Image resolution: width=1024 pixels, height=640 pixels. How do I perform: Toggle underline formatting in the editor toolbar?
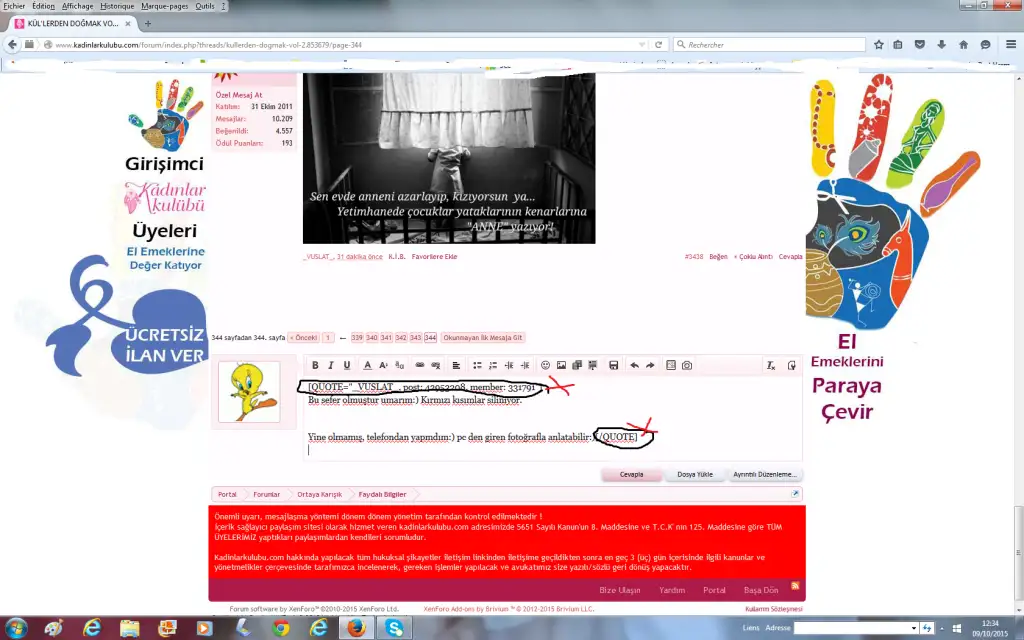pyautogui.click(x=347, y=366)
